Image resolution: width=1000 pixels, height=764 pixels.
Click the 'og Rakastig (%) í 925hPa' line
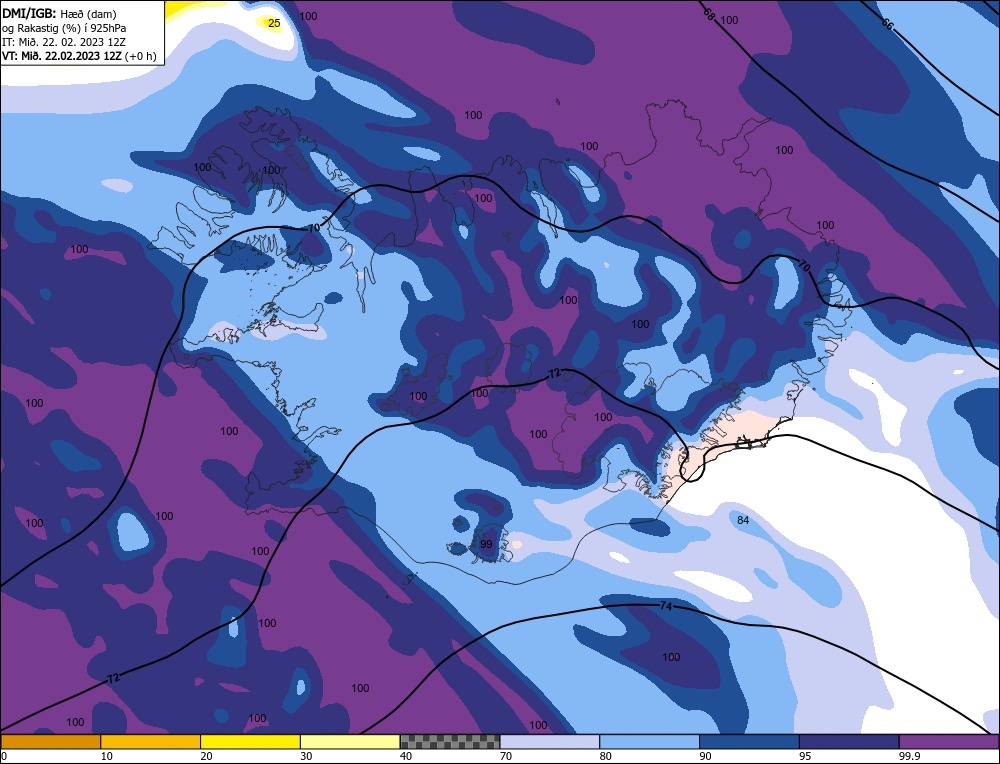tap(64, 28)
